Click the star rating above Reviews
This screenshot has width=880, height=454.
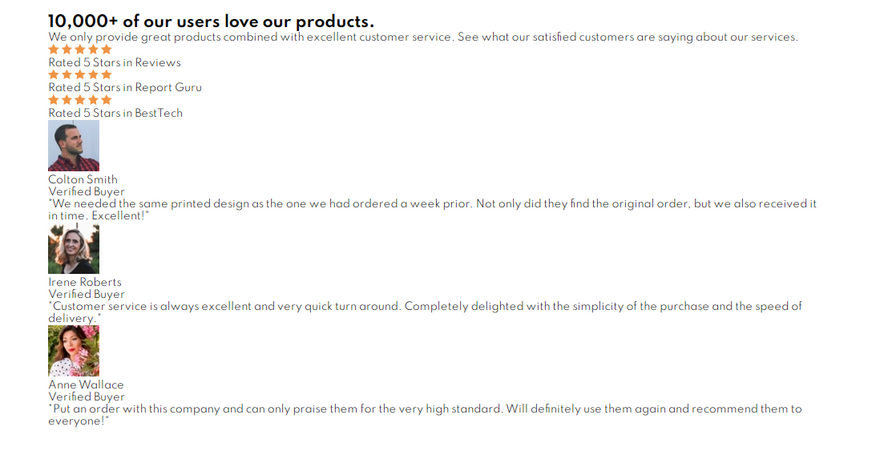[x=80, y=49]
